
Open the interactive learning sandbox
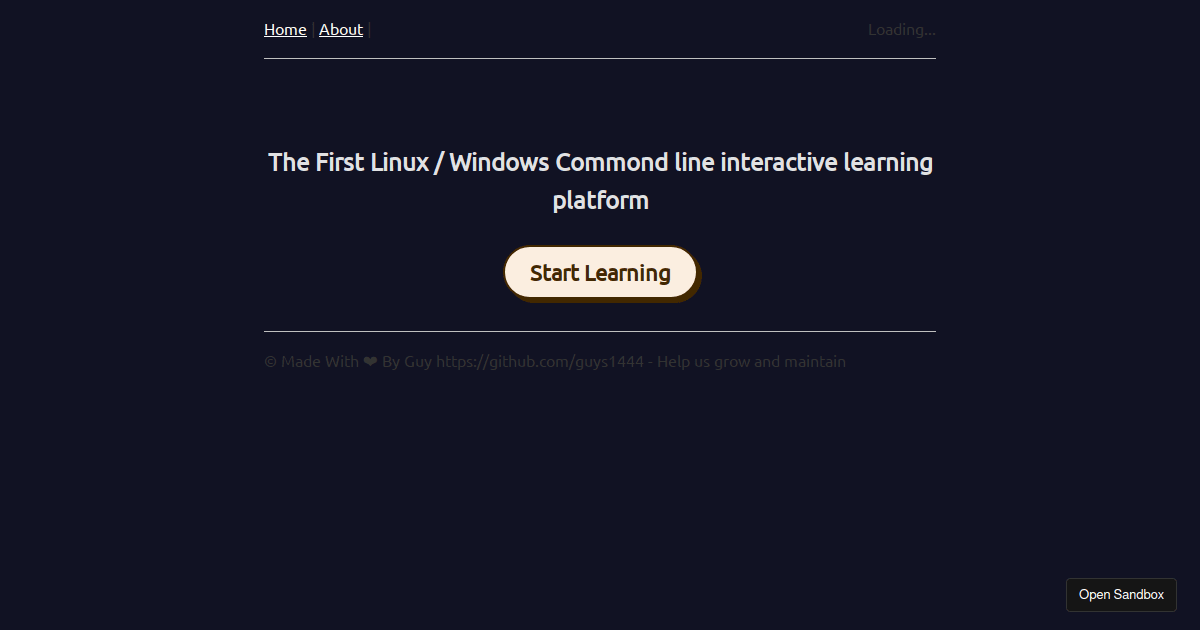[x=1121, y=594]
